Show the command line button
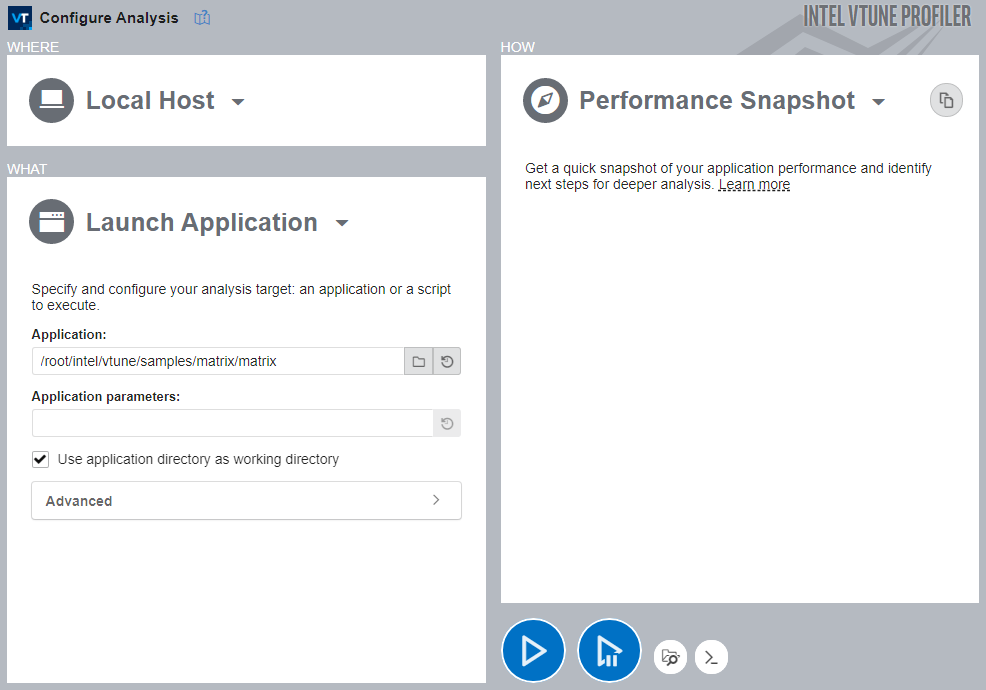Viewport: 986px width, 690px height. 711,657
